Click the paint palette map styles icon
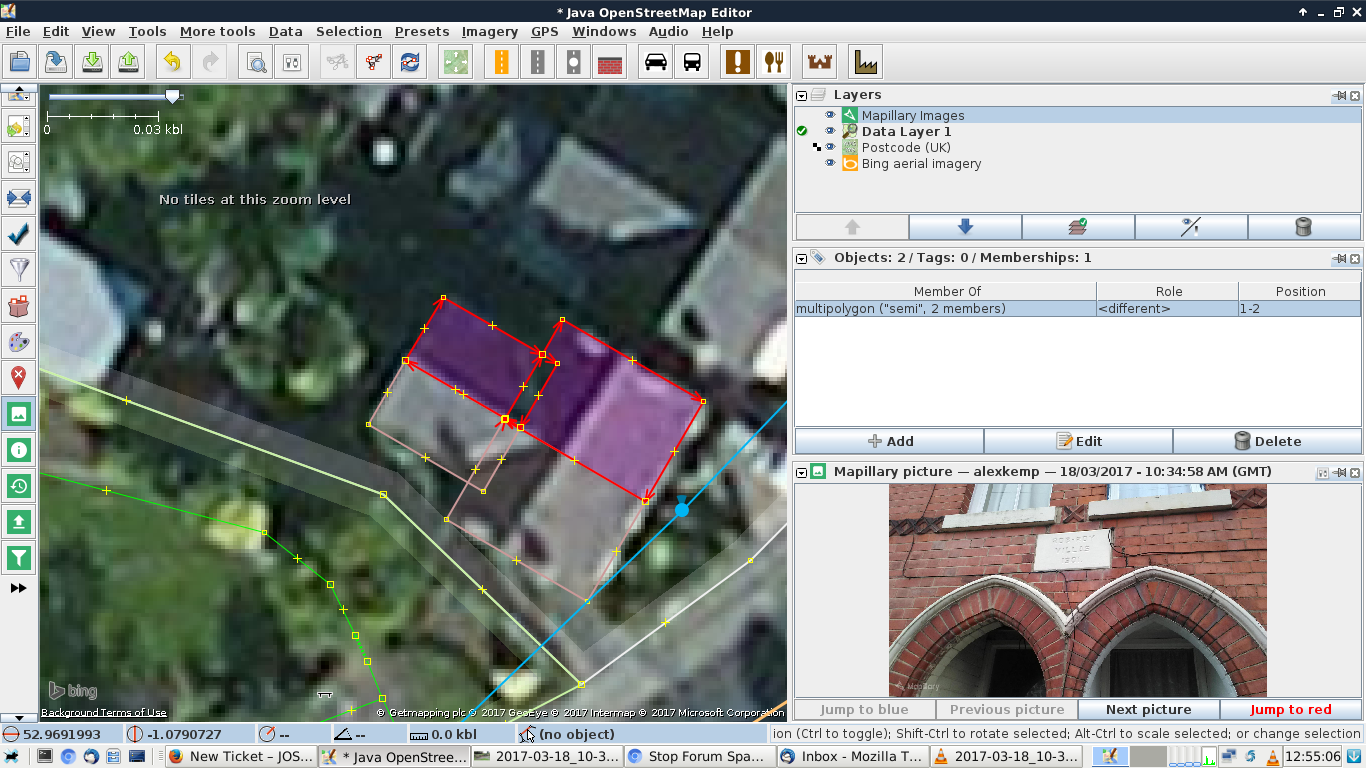Image resolution: width=1366 pixels, height=768 pixels. coord(19,342)
